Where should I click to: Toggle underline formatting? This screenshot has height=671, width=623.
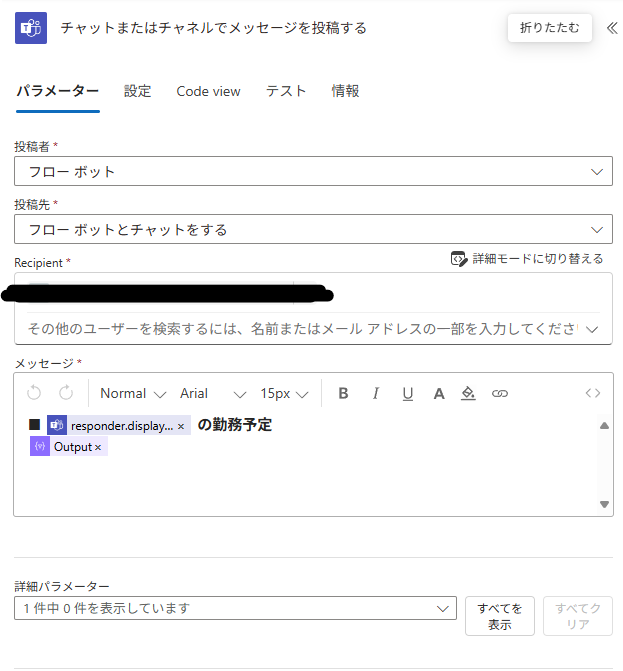pyautogui.click(x=408, y=393)
